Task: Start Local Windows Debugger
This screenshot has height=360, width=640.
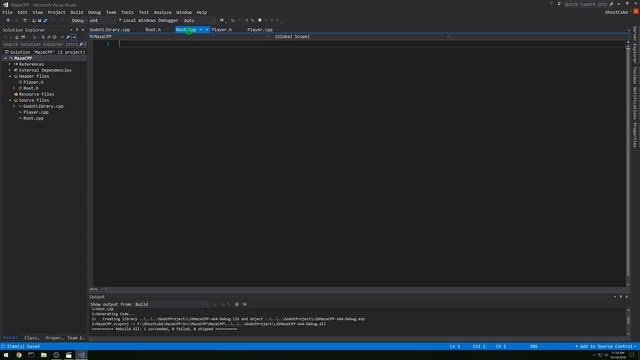Action: (149, 20)
